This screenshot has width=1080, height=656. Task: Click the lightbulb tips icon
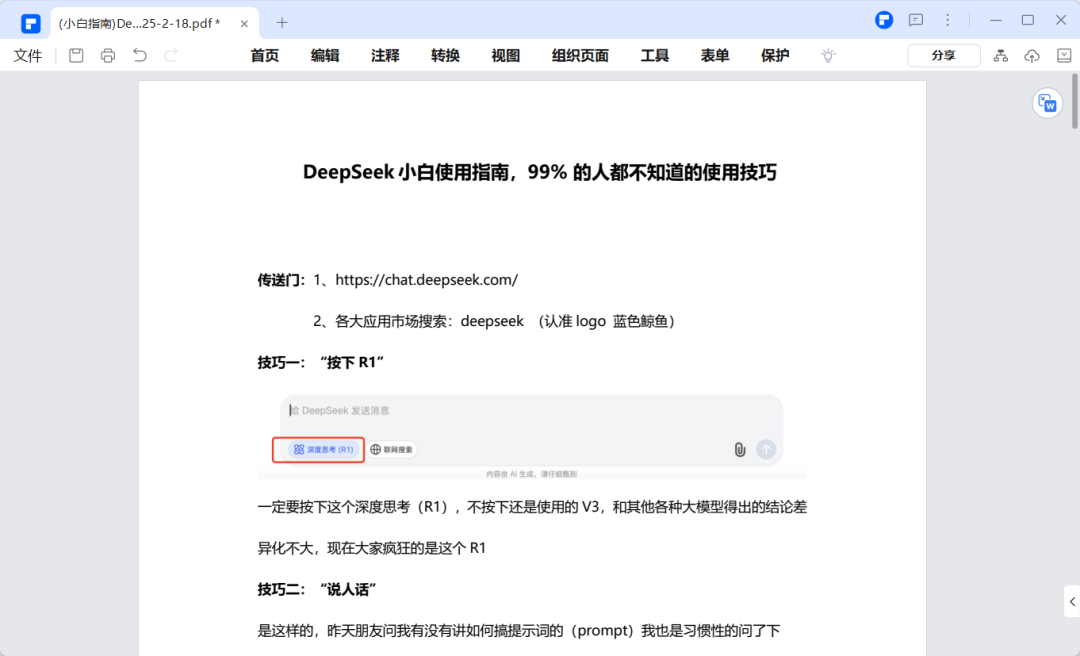[829, 56]
